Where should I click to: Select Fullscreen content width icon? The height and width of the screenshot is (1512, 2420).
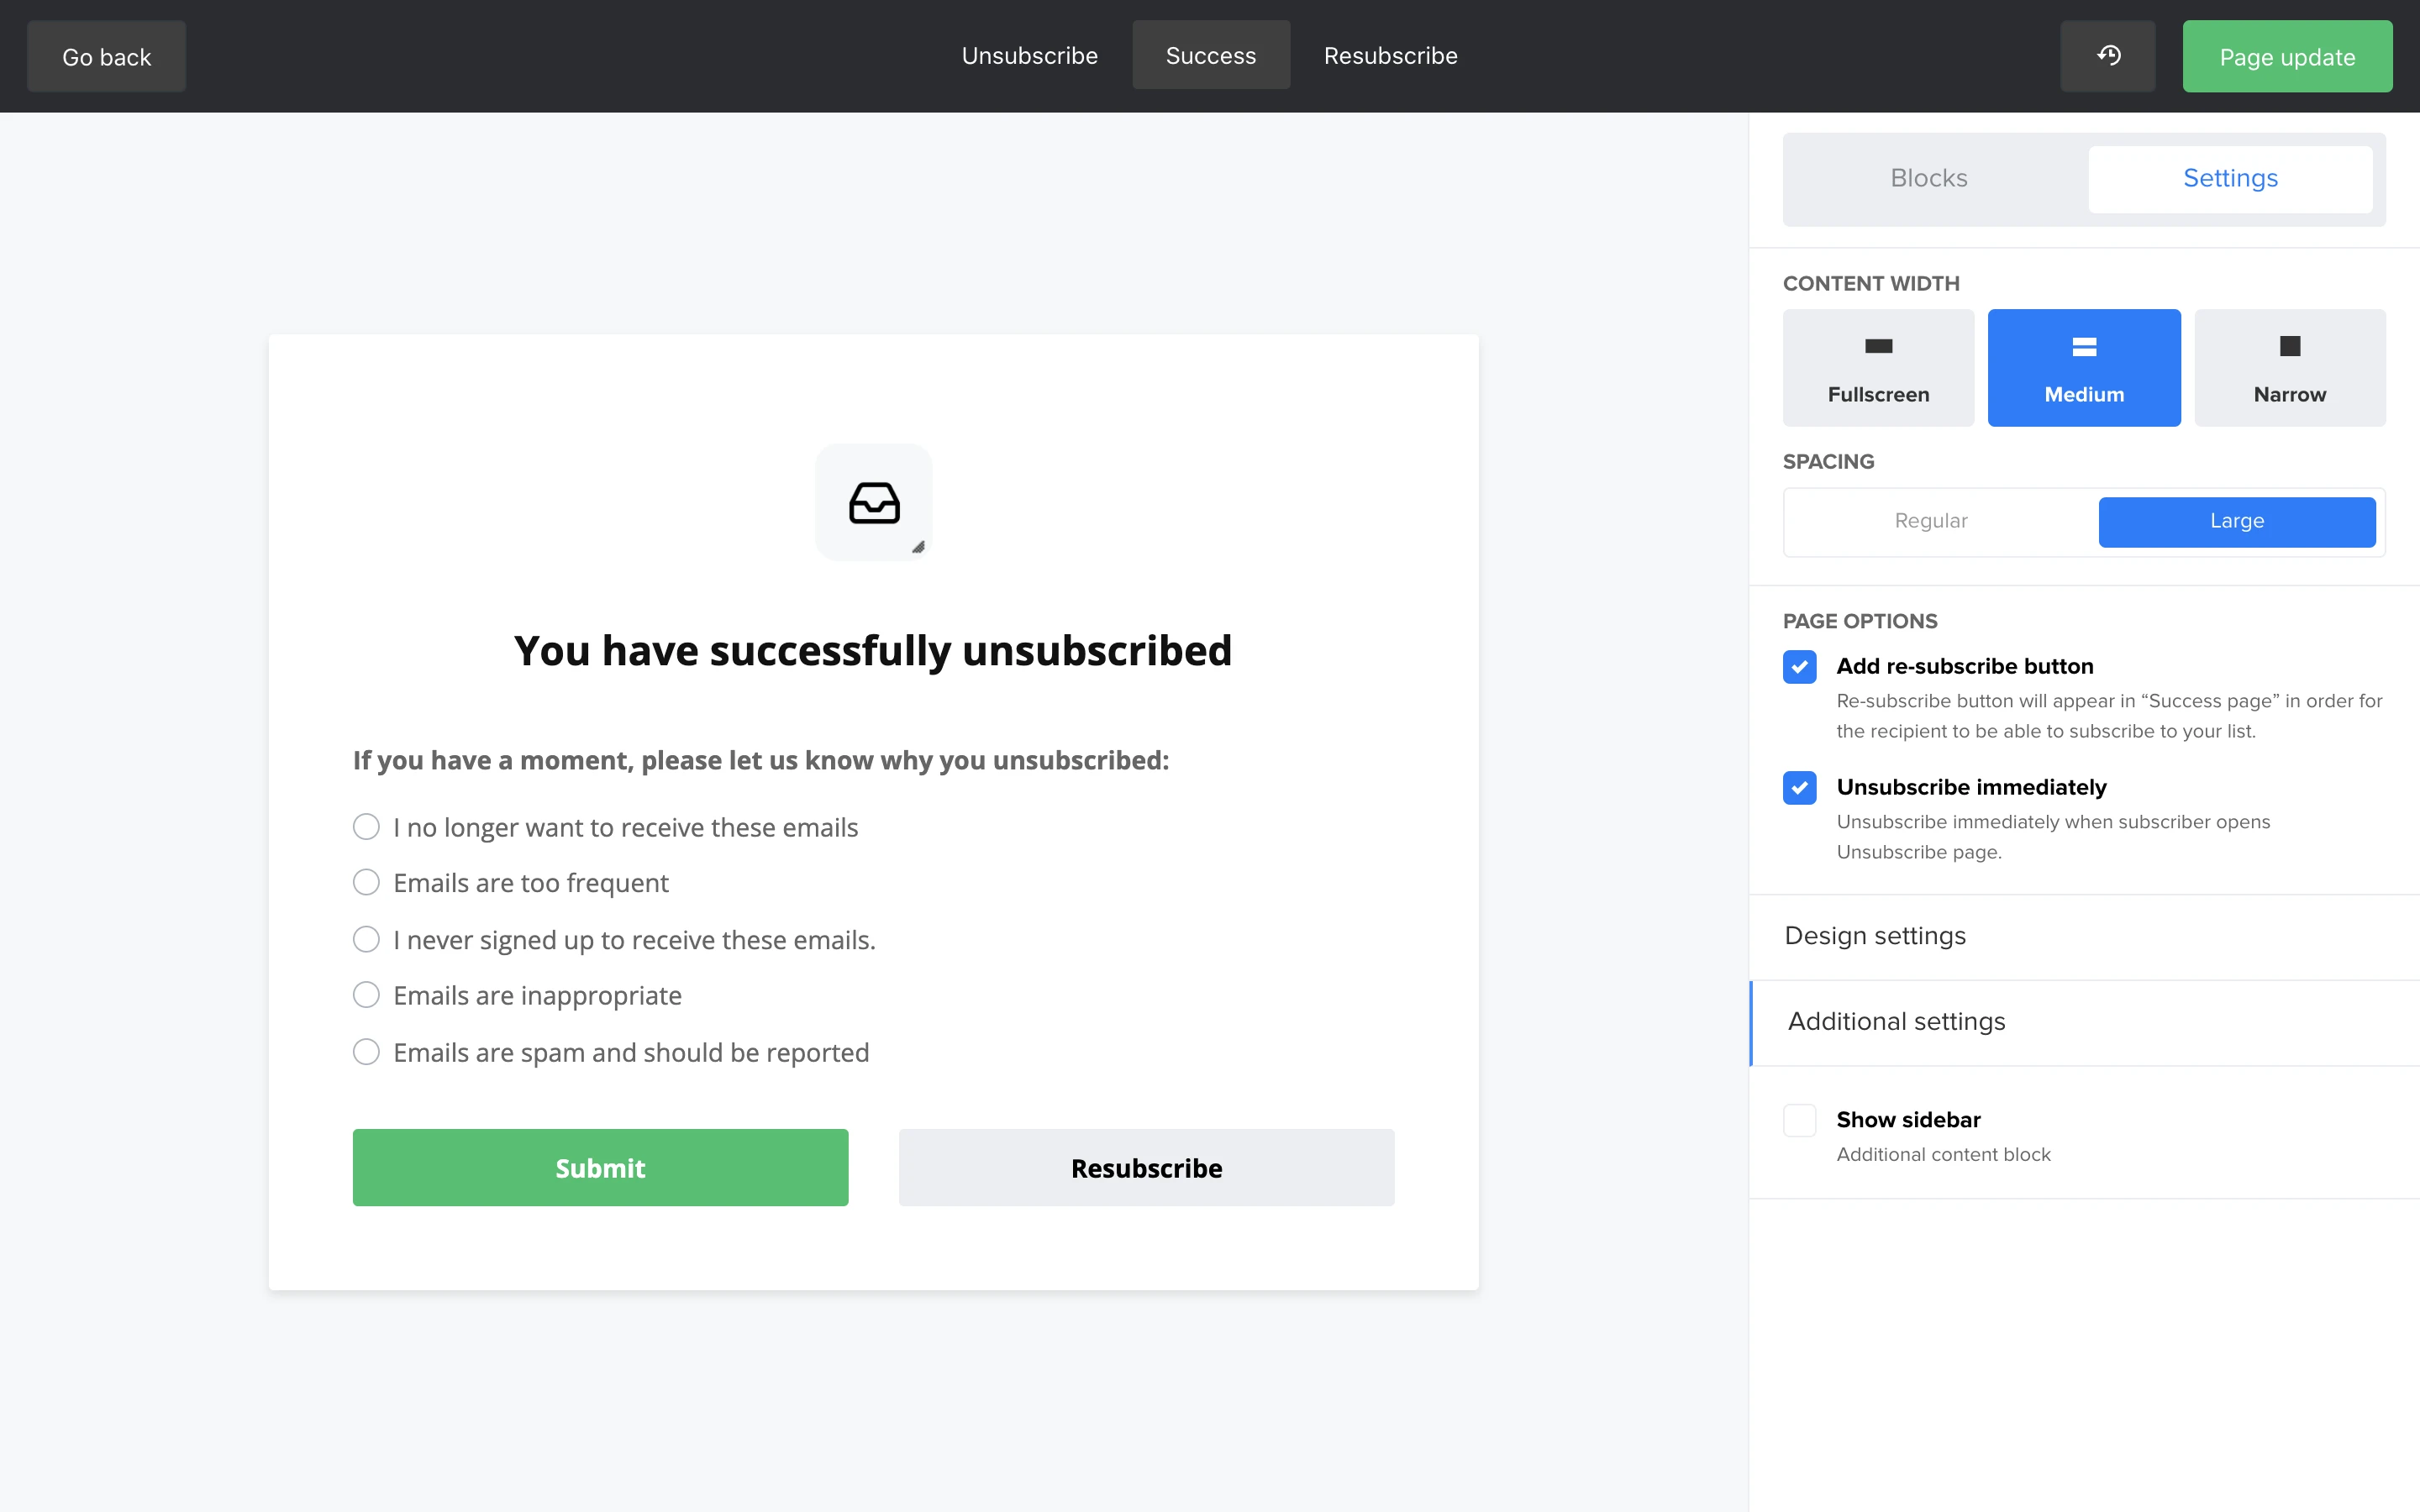coord(1878,346)
